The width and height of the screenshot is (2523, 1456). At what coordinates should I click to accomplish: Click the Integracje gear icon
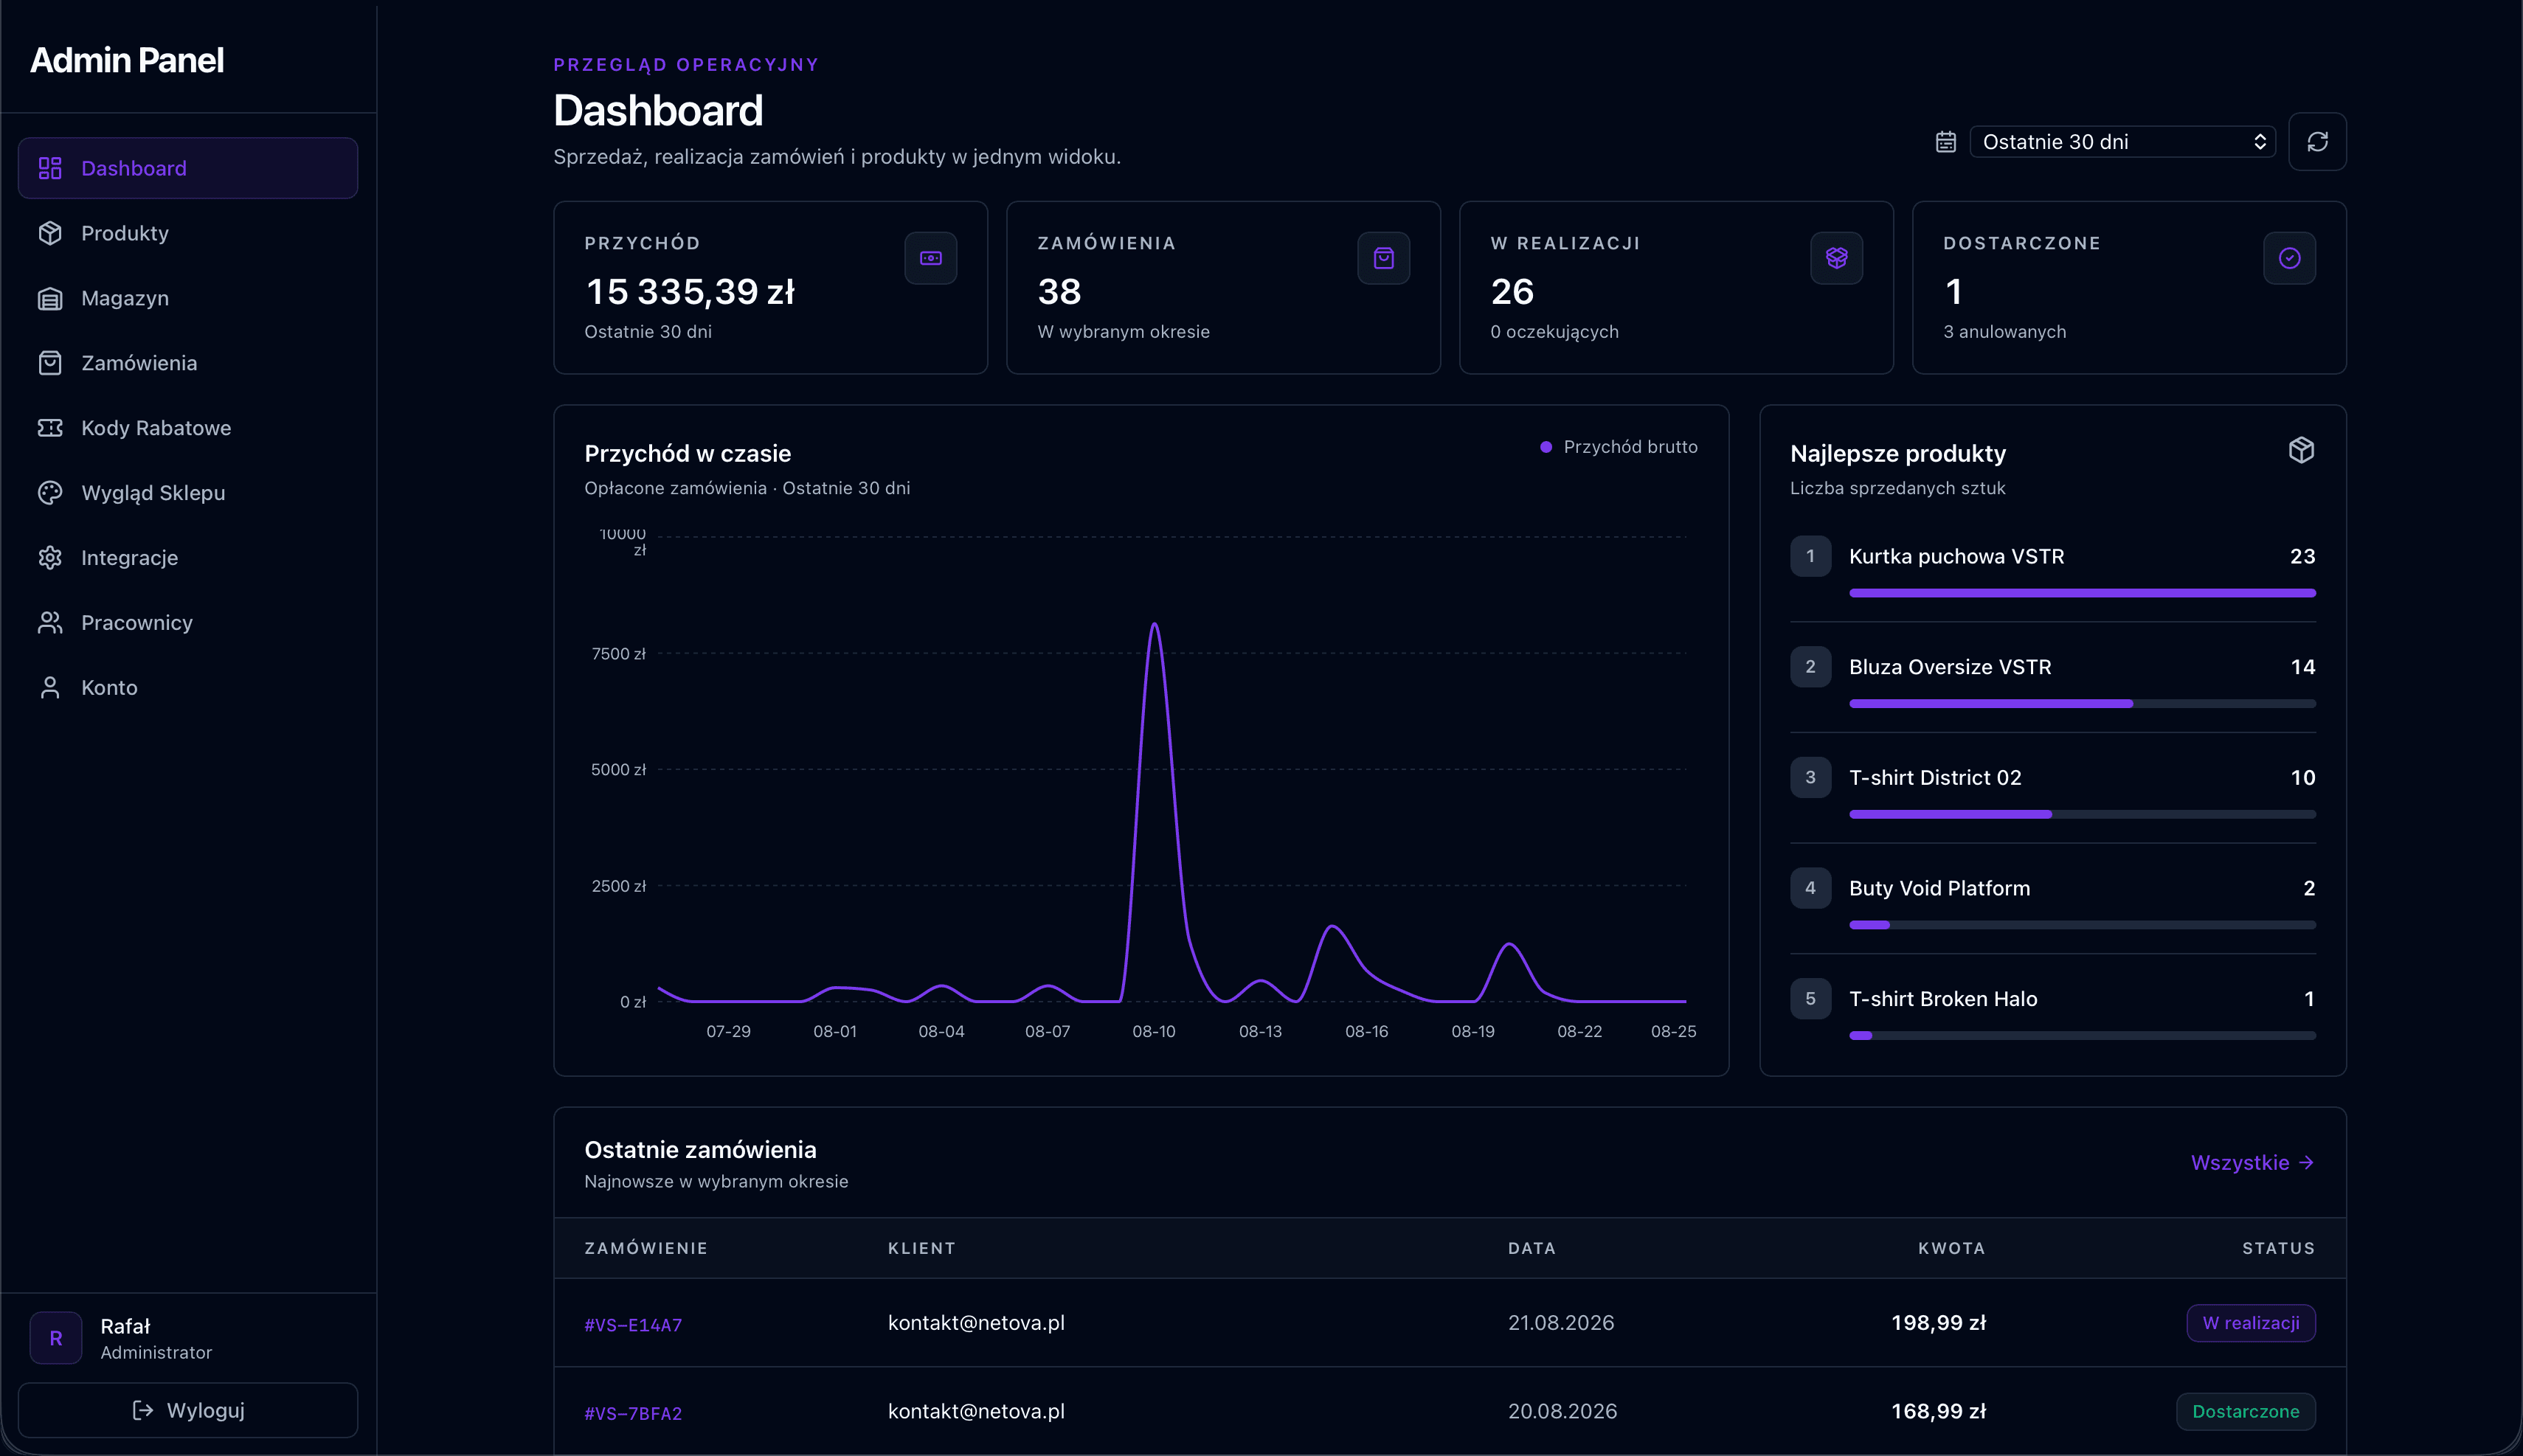click(50, 558)
